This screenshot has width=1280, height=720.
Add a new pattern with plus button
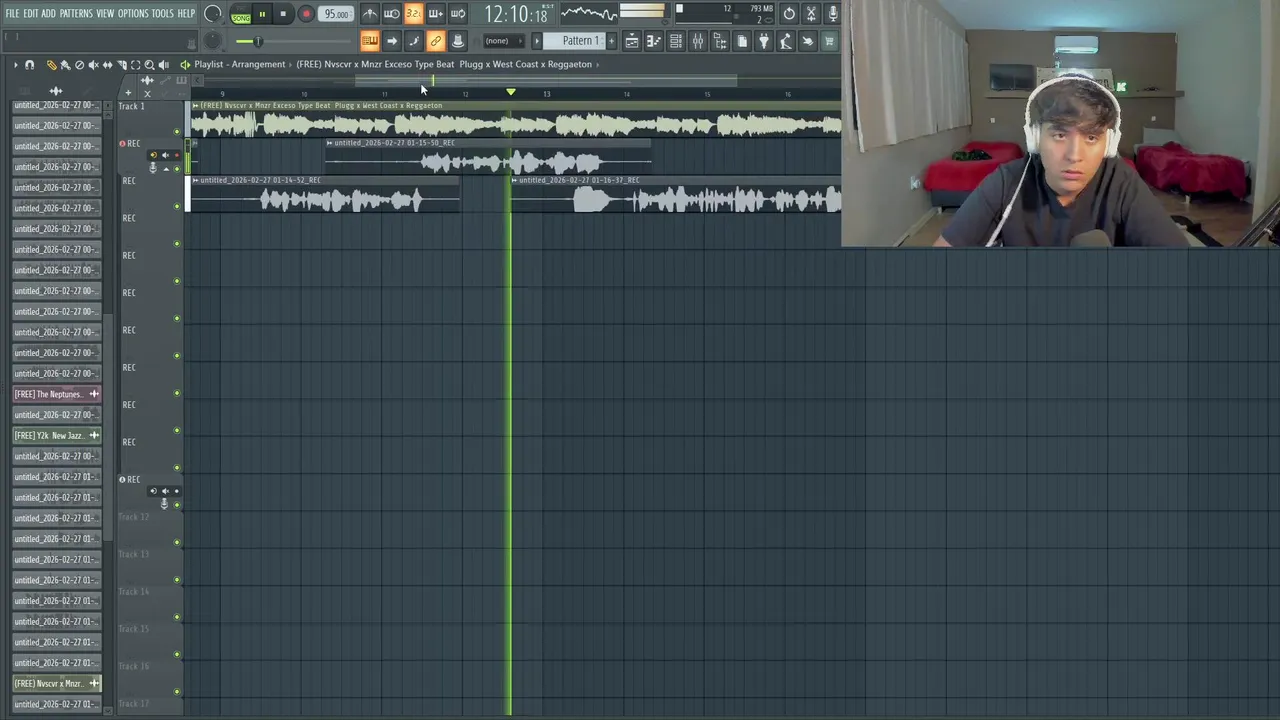(611, 41)
